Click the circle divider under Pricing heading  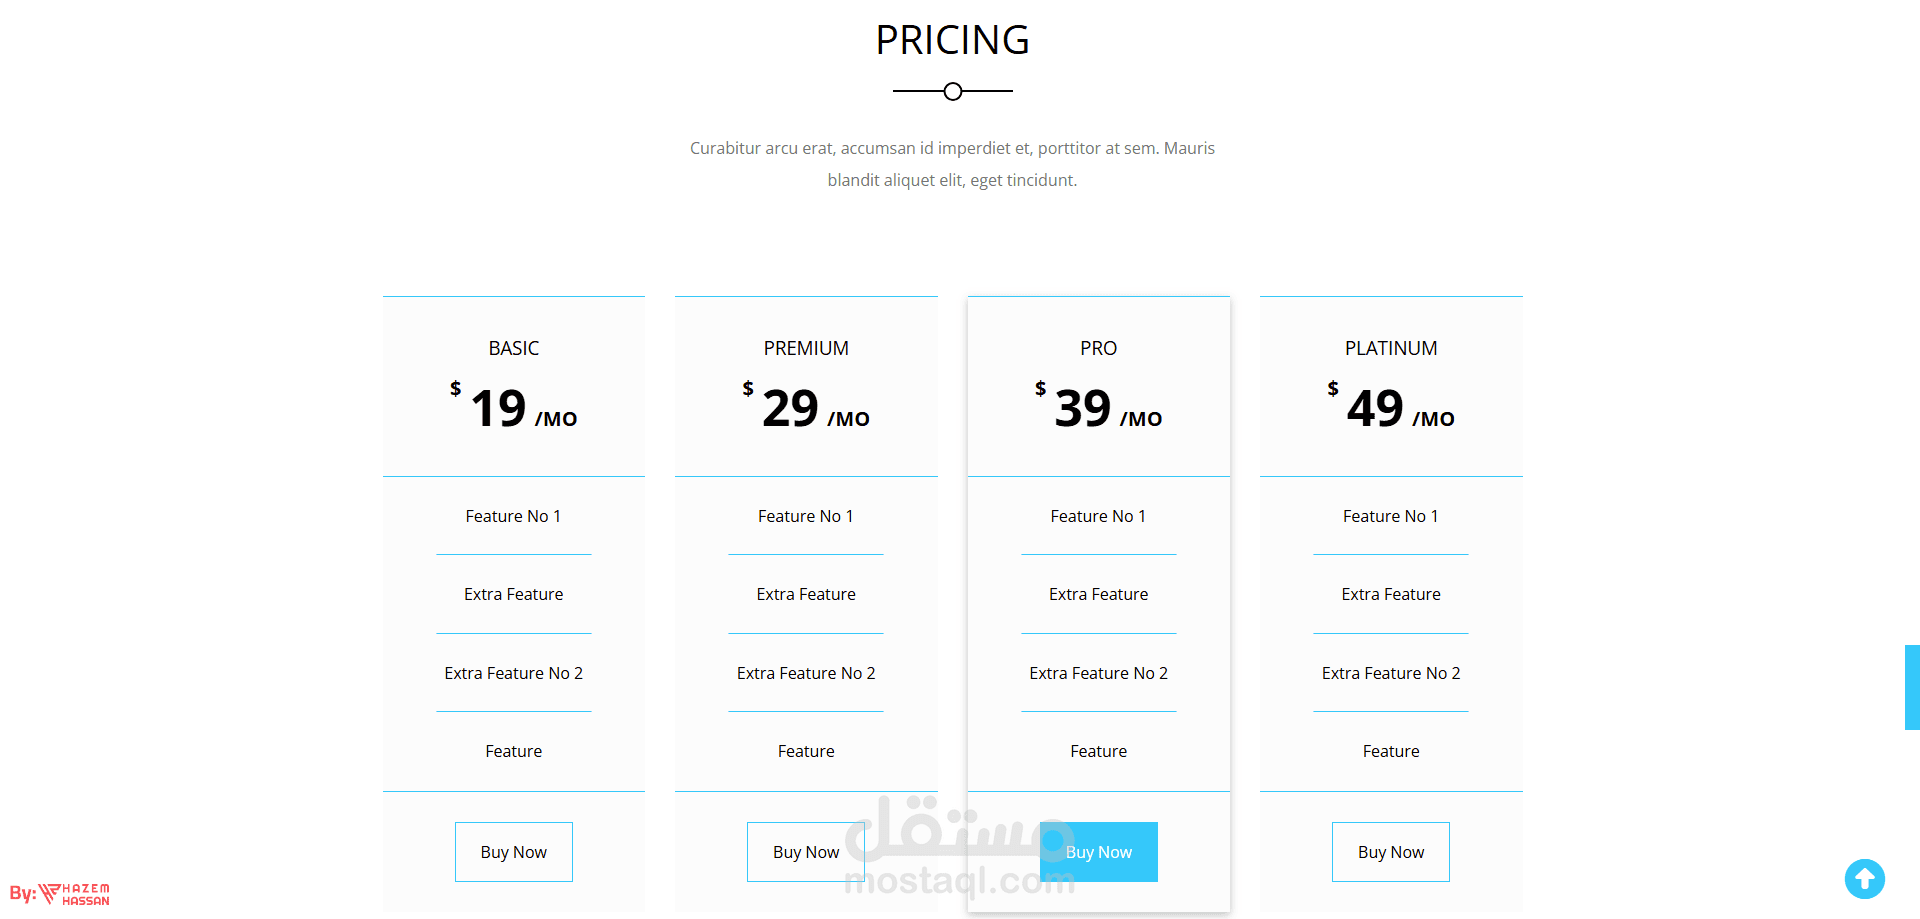pyautogui.click(x=953, y=92)
